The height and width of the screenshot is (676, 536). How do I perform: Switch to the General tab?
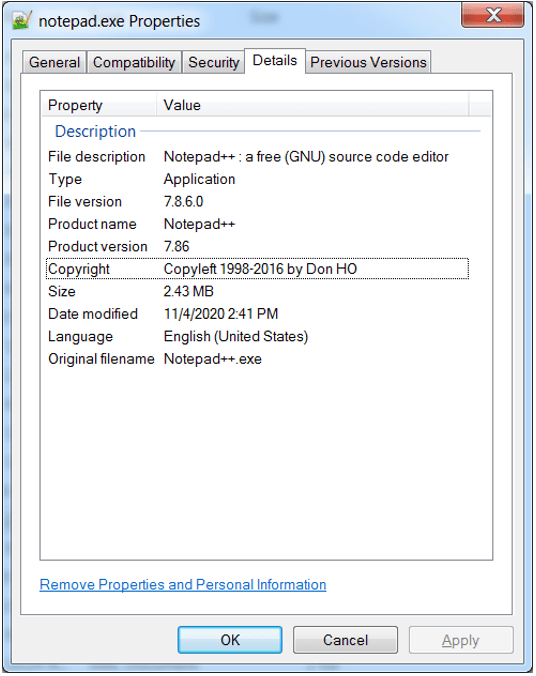coord(54,63)
